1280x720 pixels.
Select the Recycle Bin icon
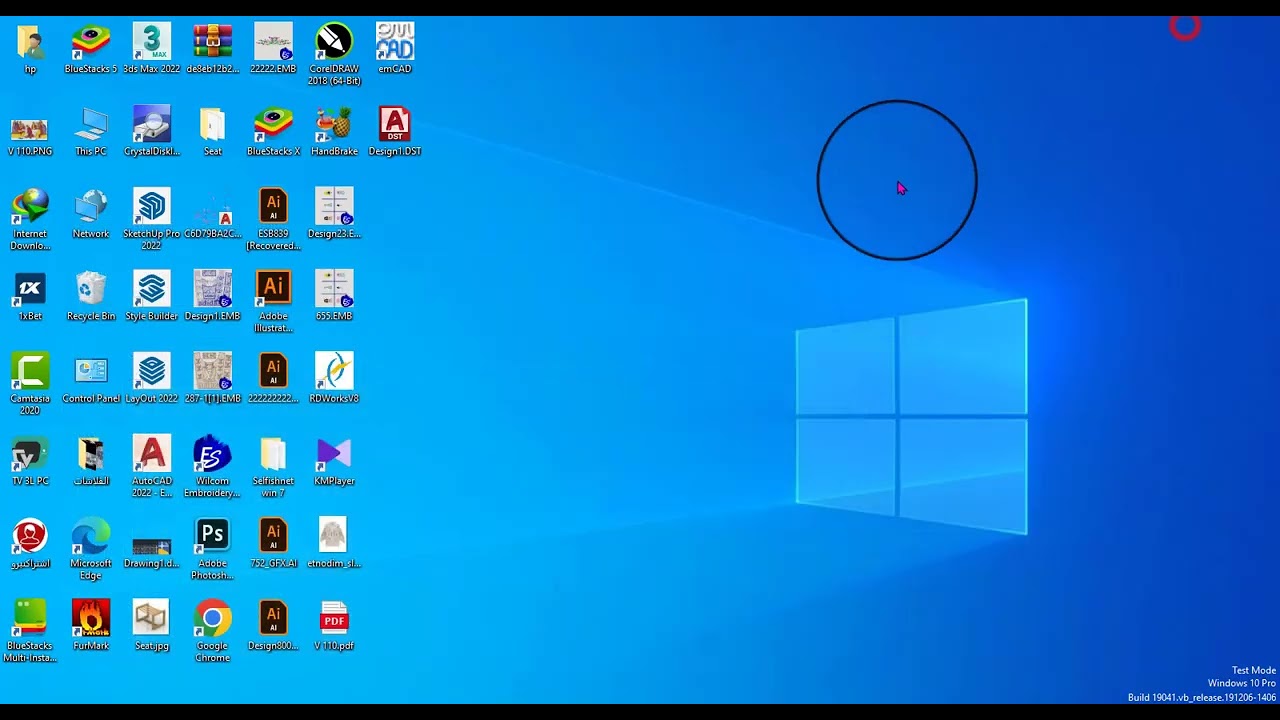[x=91, y=289]
